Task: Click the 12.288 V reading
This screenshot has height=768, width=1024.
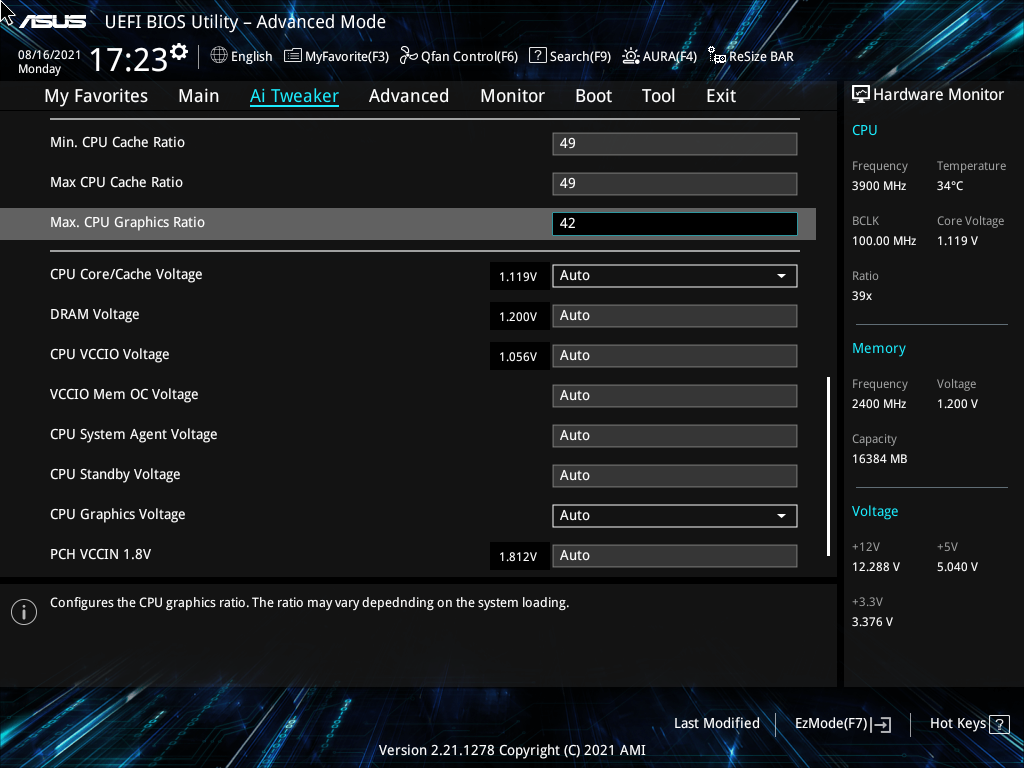Action: click(x=876, y=567)
